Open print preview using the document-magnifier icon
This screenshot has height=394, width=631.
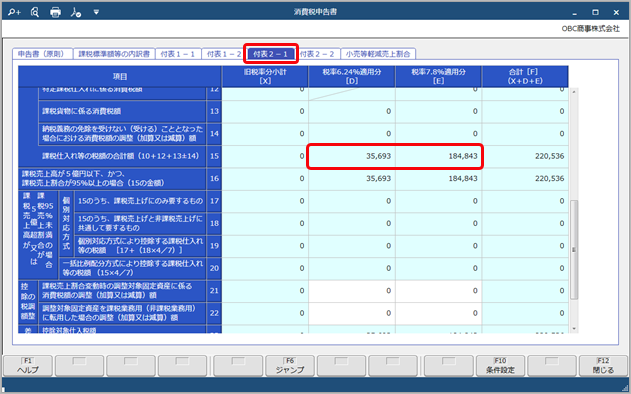[x=35, y=12]
